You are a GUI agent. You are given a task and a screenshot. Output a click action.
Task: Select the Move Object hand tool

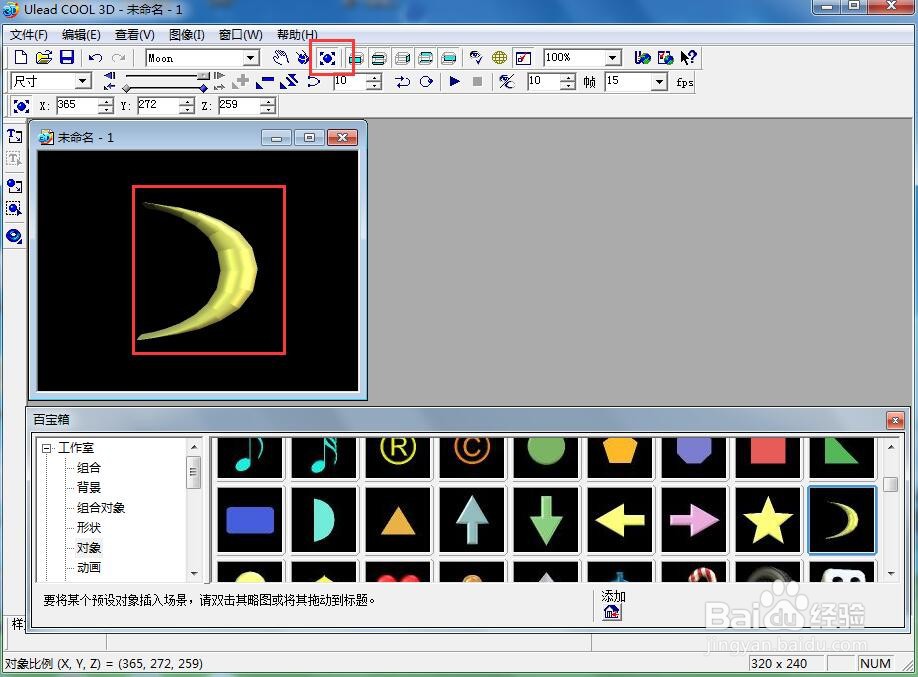281,57
